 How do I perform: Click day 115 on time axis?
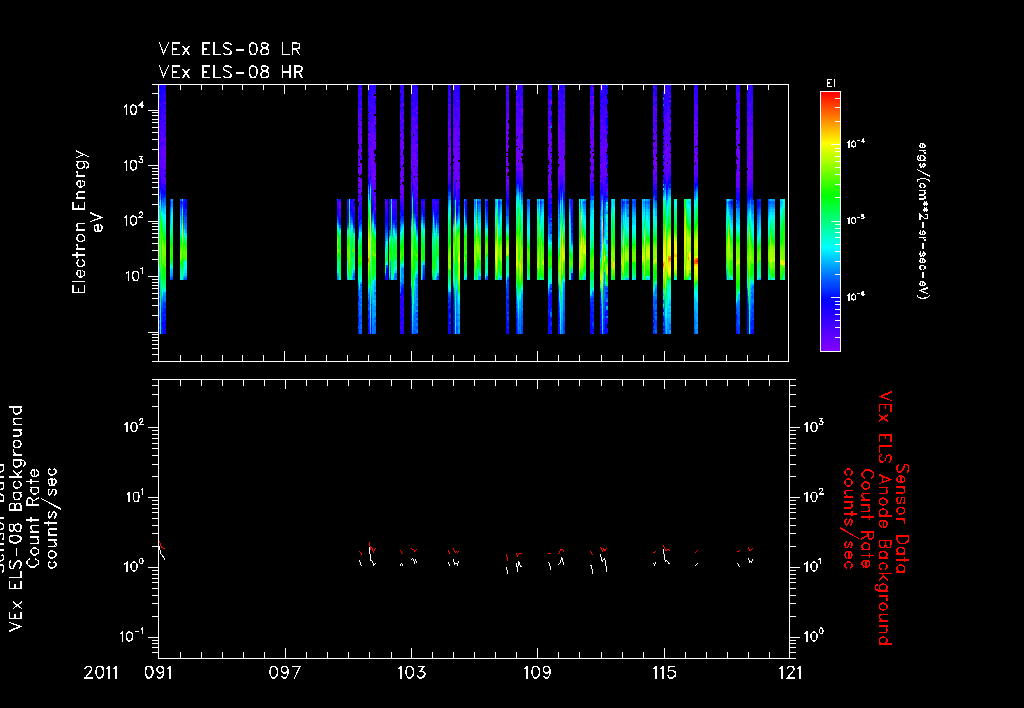pos(664,673)
